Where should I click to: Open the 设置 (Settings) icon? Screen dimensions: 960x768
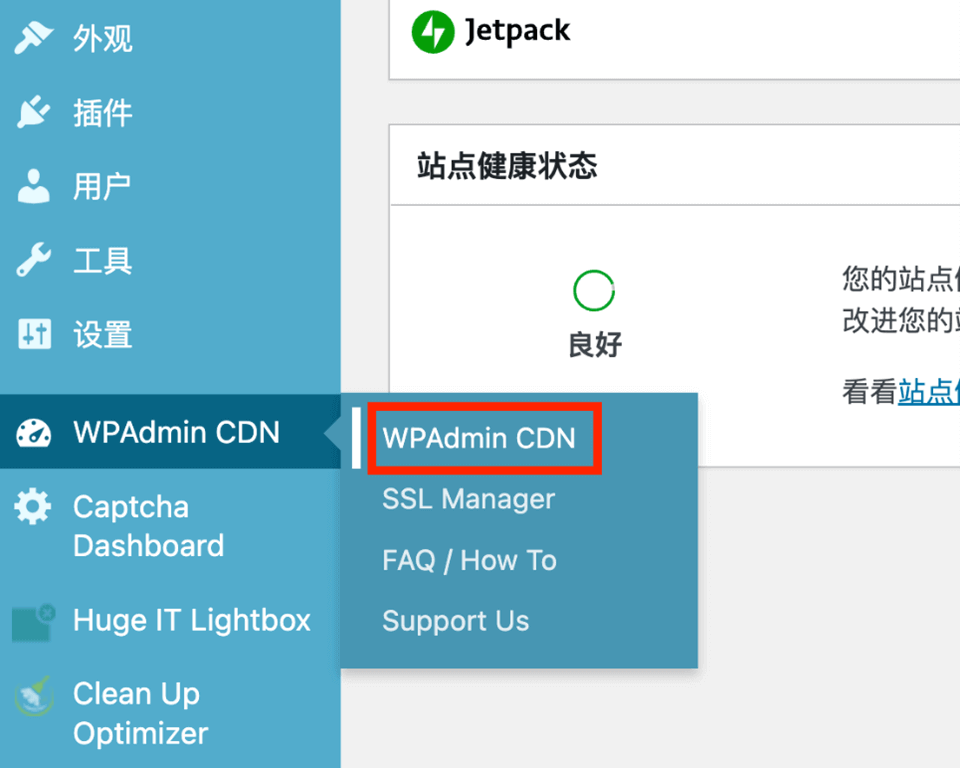pos(33,334)
